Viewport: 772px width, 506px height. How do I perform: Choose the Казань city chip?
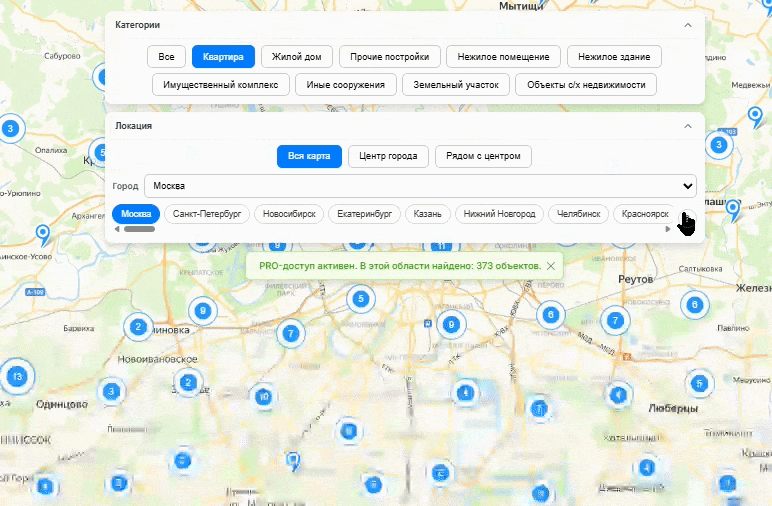[427, 214]
